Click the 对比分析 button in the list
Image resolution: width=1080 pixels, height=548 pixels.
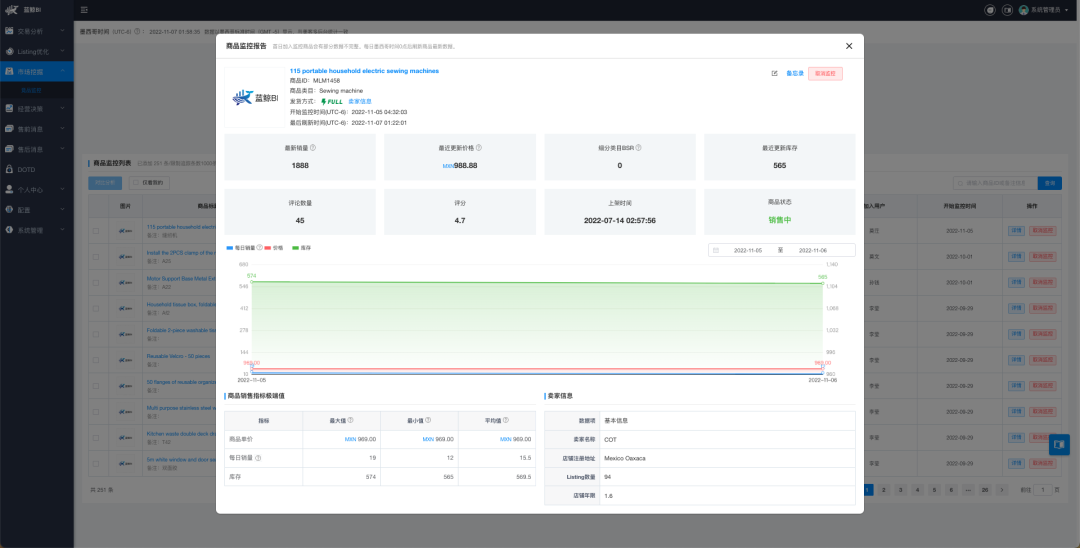(x=105, y=183)
